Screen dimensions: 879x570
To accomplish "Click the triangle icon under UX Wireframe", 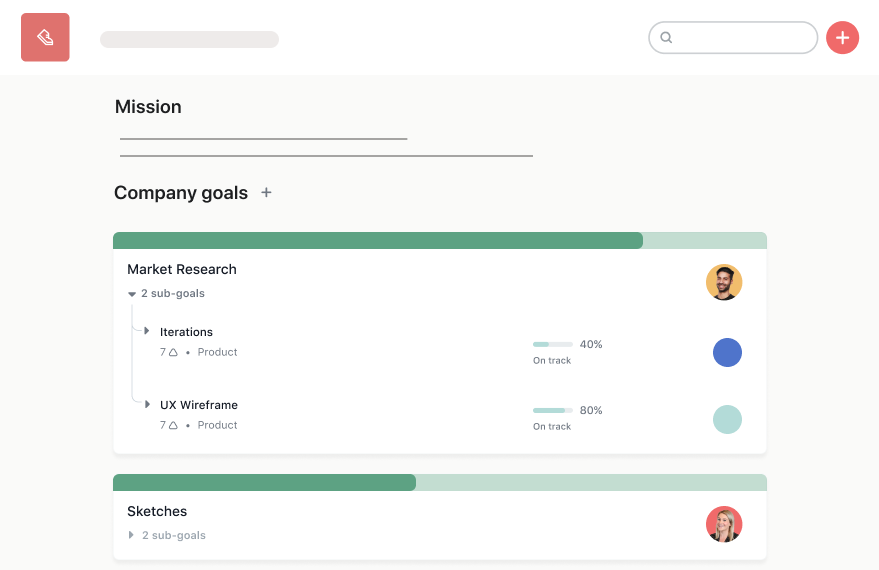I will point(173,426).
